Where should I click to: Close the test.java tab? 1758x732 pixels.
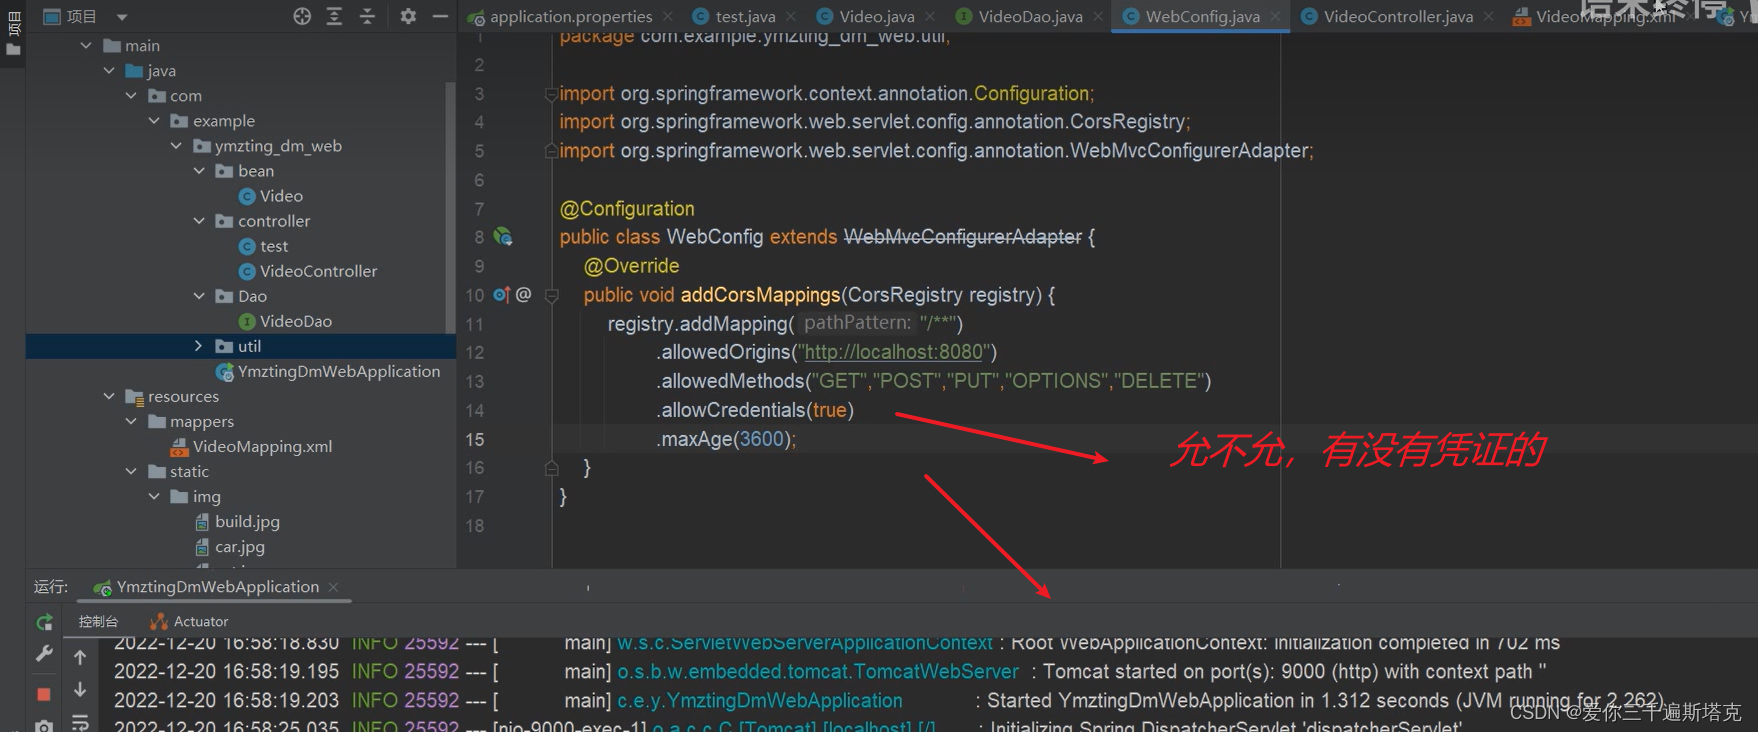pos(791,16)
